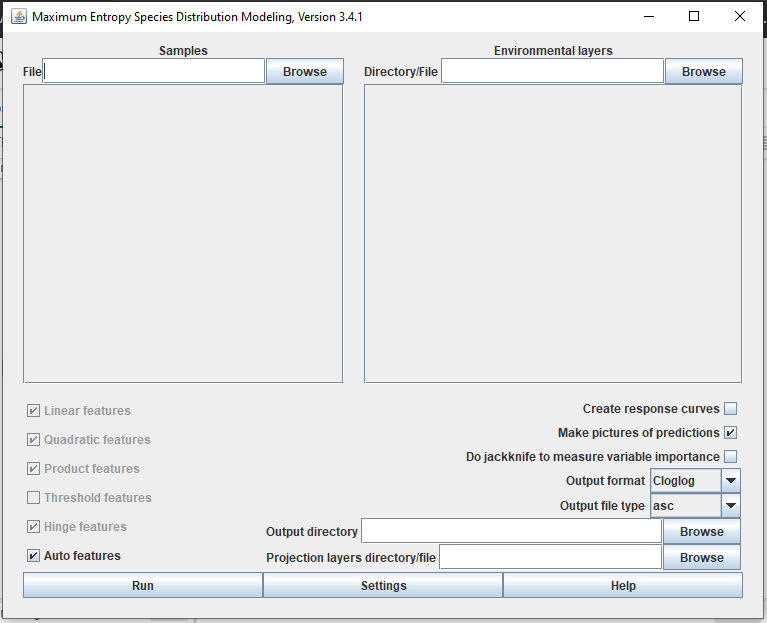The height and width of the screenshot is (623, 767).
Task: Select the Projection layers directory/file field
Action: click(550, 557)
